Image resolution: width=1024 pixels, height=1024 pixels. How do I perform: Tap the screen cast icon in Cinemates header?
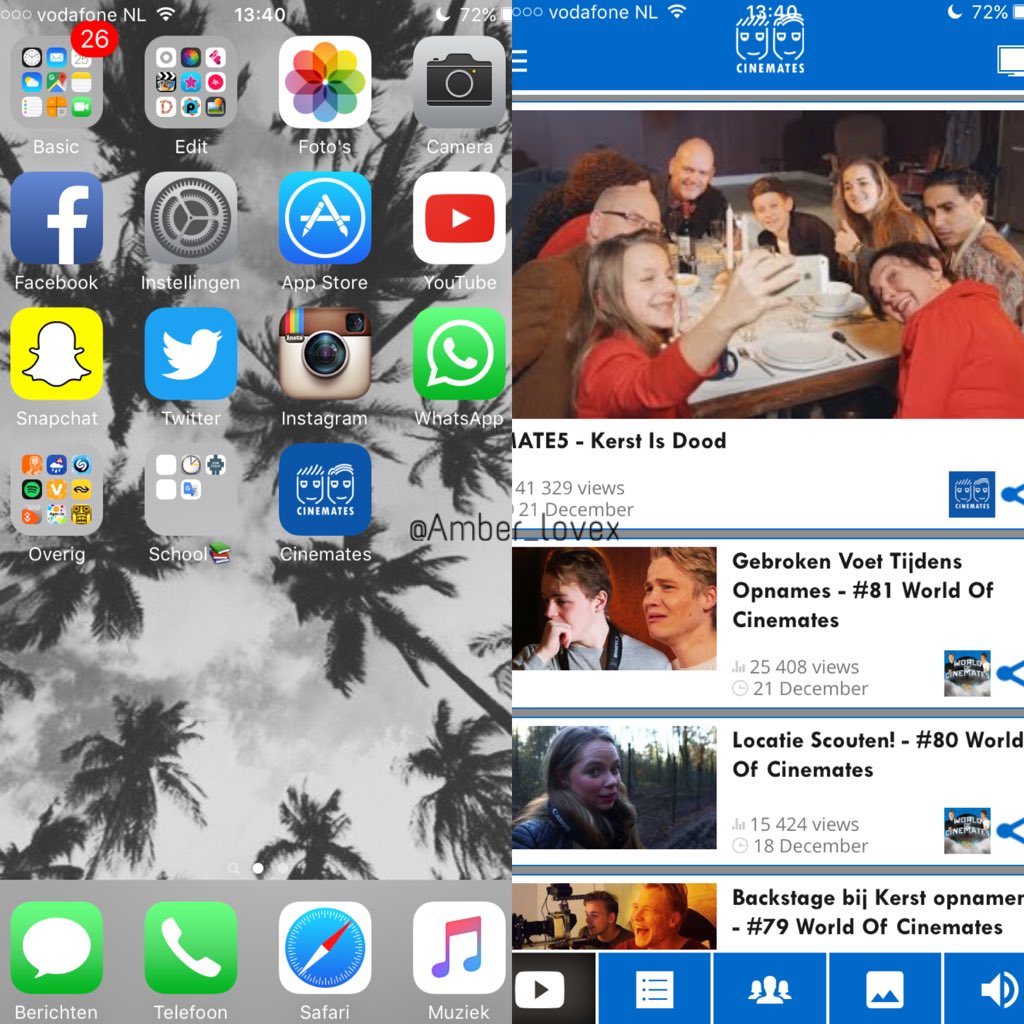pos(1011,61)
